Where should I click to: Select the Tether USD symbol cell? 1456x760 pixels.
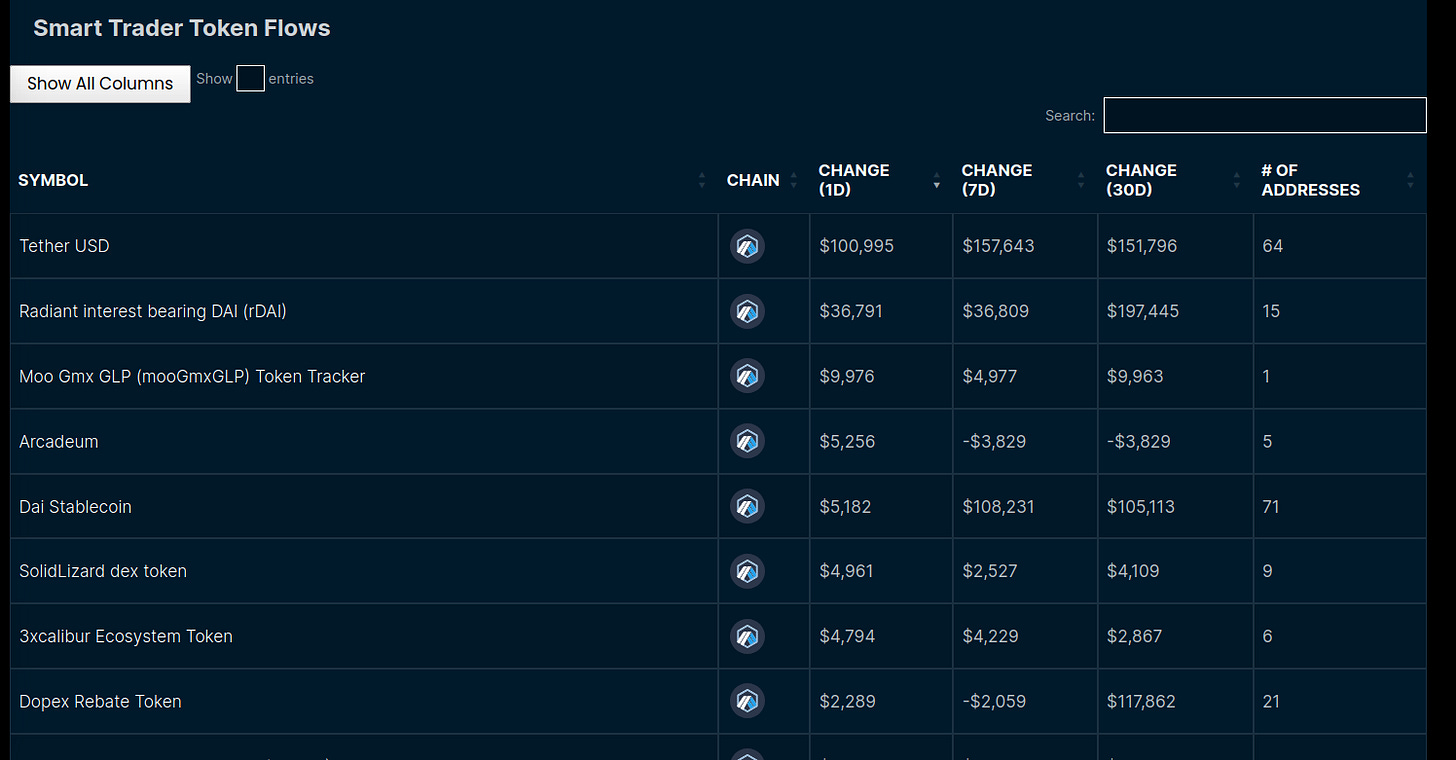[x=364, y=246]
